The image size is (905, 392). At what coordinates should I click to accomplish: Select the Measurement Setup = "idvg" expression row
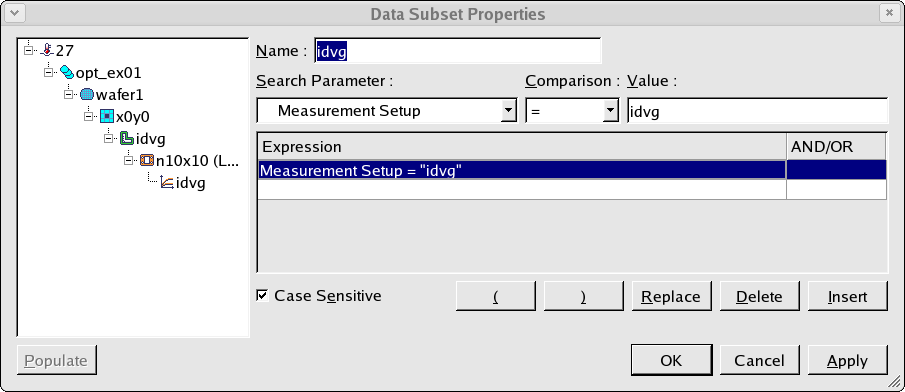571,170
